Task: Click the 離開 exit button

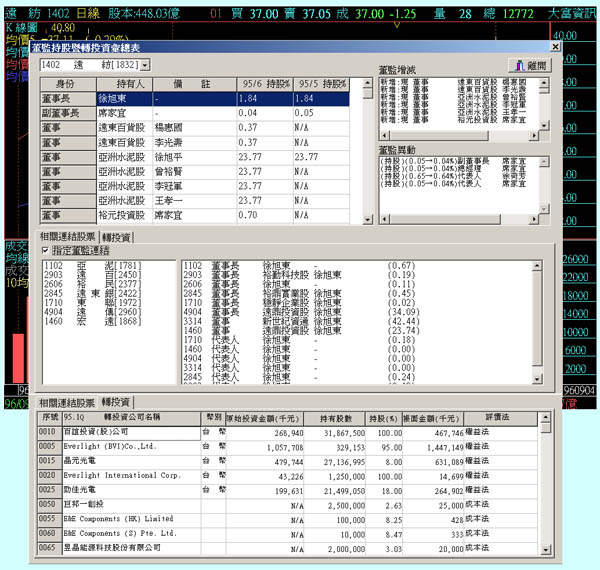Action: pos(530,65)
